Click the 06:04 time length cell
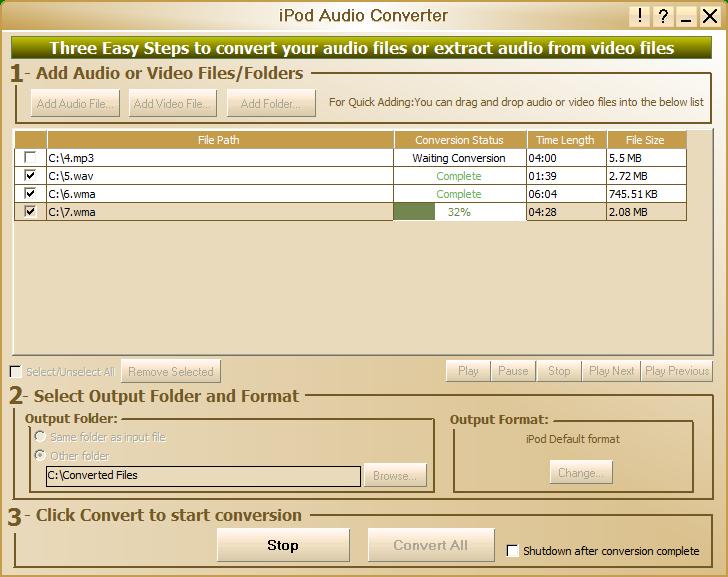728x577 pixels. click(x=566, y=194)
